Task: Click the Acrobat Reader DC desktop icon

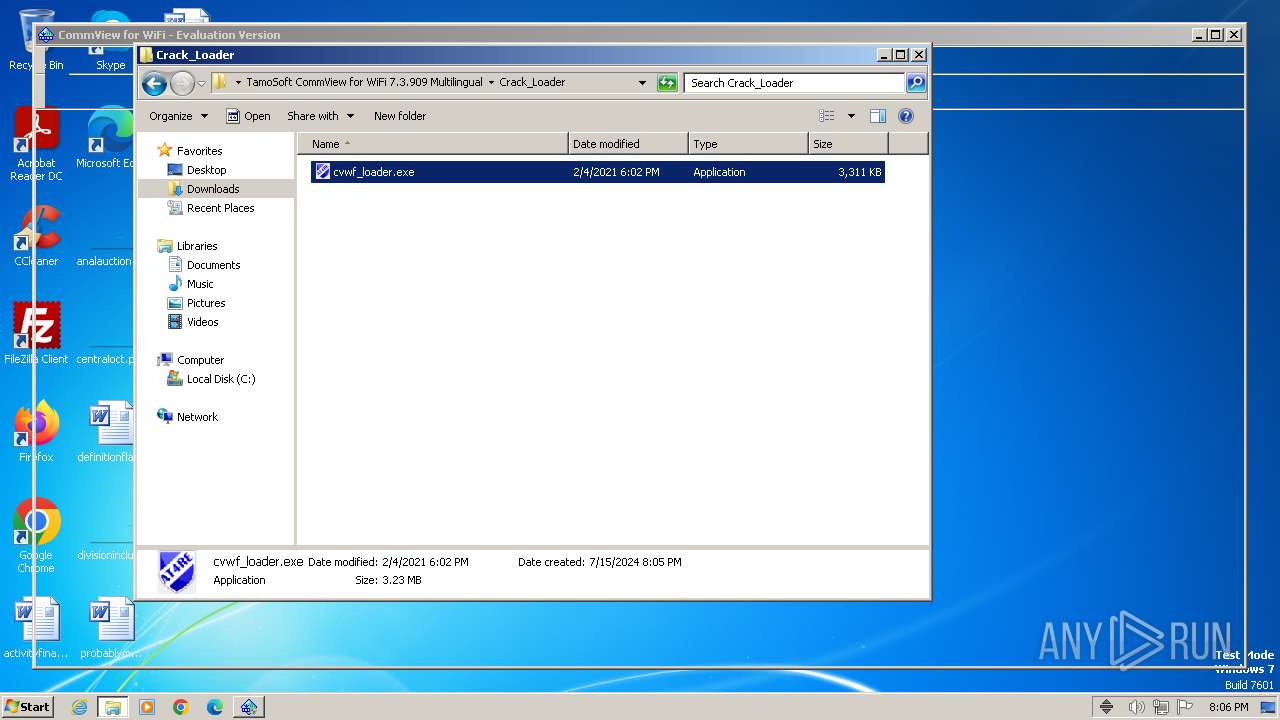Action: [x=36, y=145]
